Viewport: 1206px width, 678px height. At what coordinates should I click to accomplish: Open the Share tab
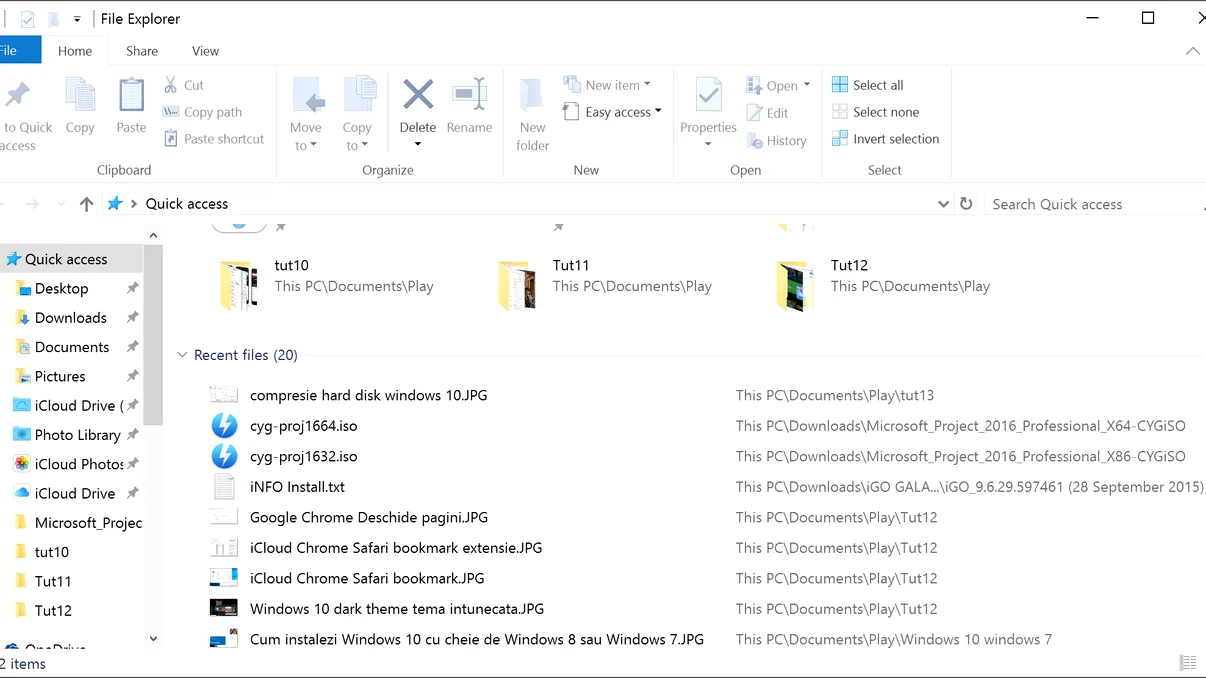pos(141,50)
